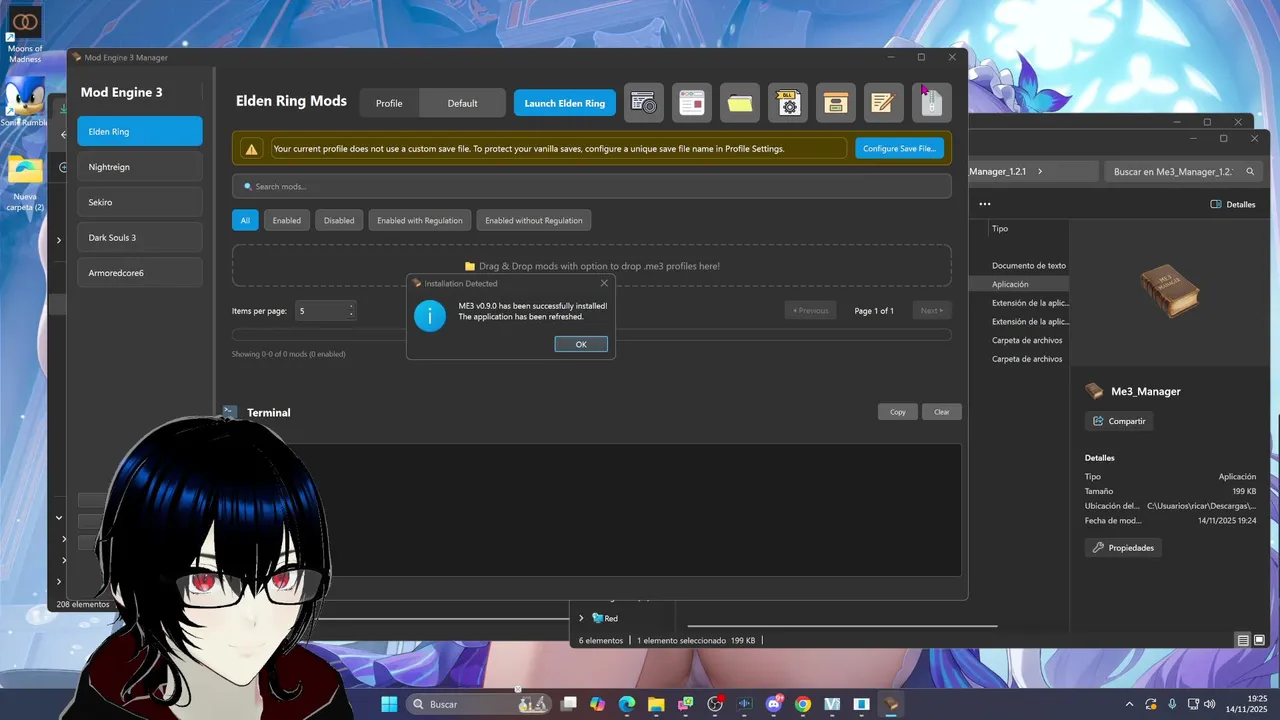Switch to Nightreign in the sidebar
Viewport: 1280px width, 720px height.
click(140, 167)
